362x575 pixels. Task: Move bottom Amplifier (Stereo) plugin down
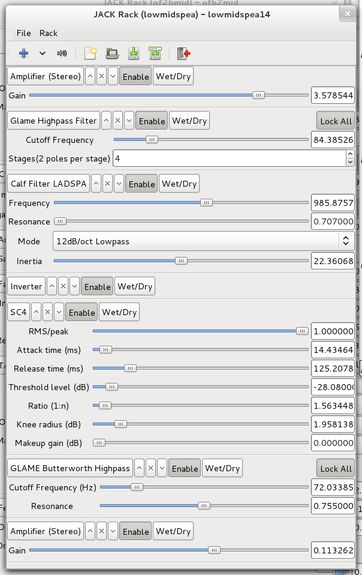(113, 531)
